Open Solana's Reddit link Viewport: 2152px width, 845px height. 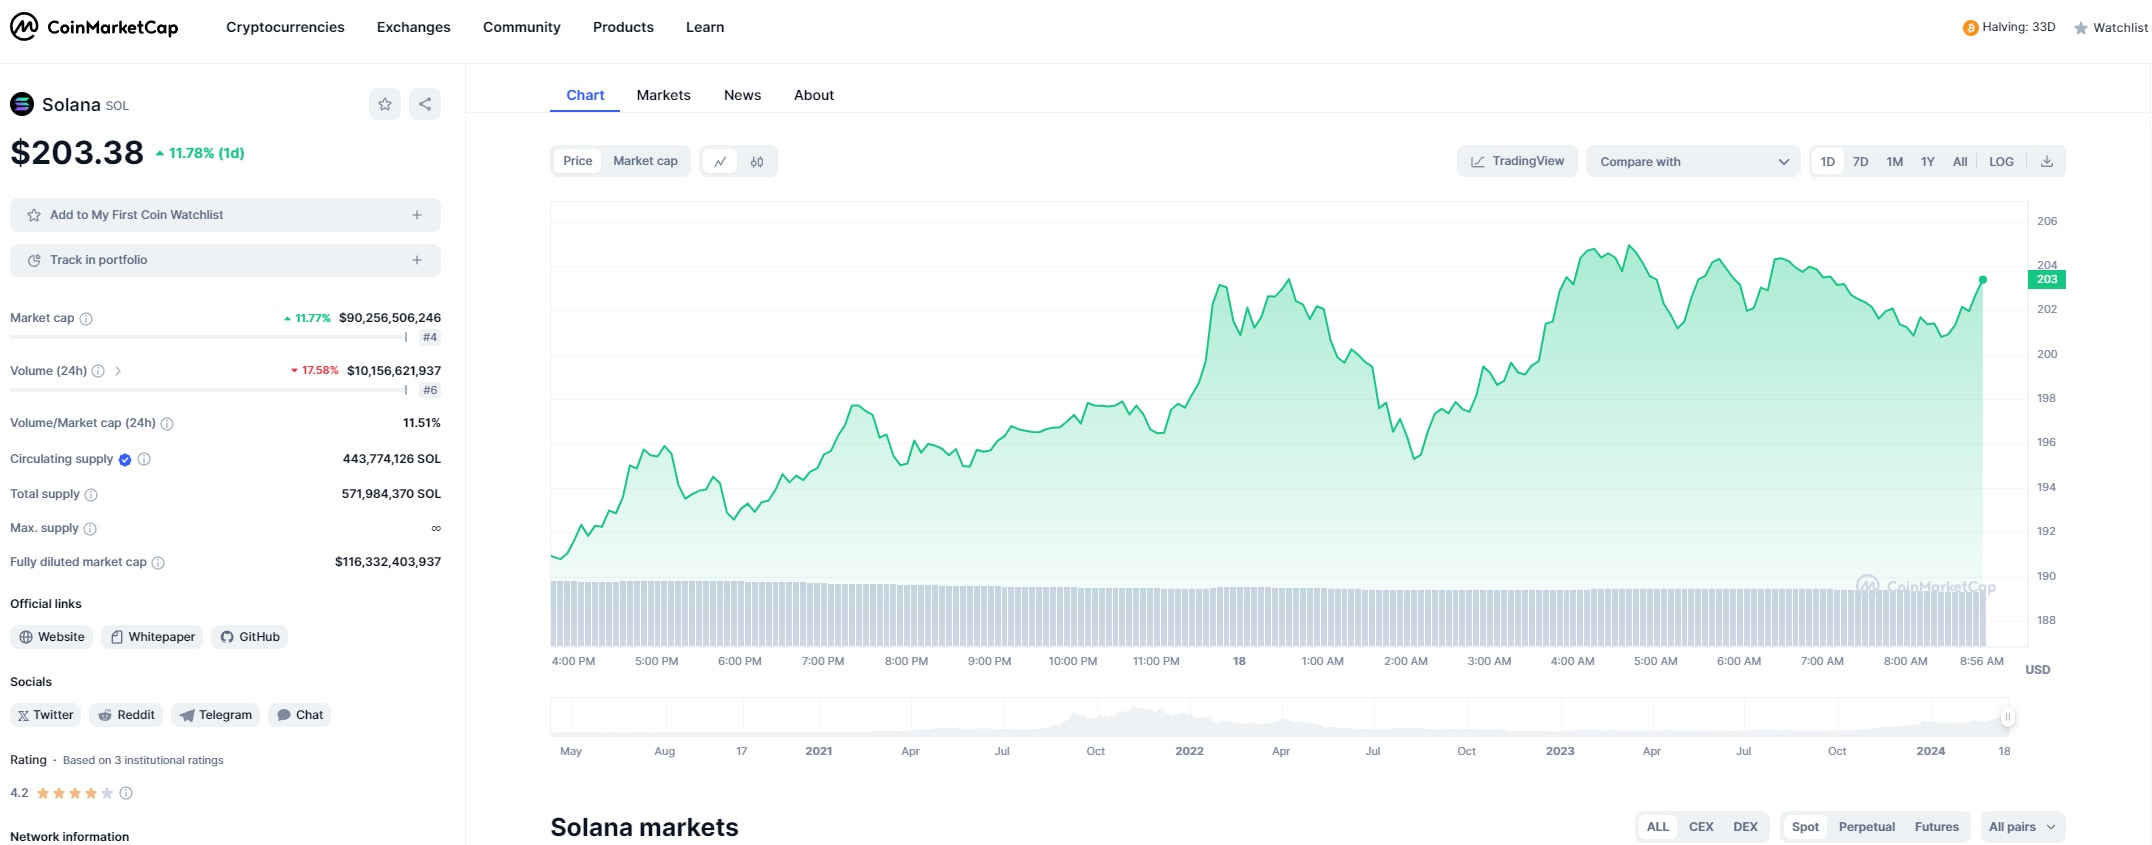click(127, 715)
